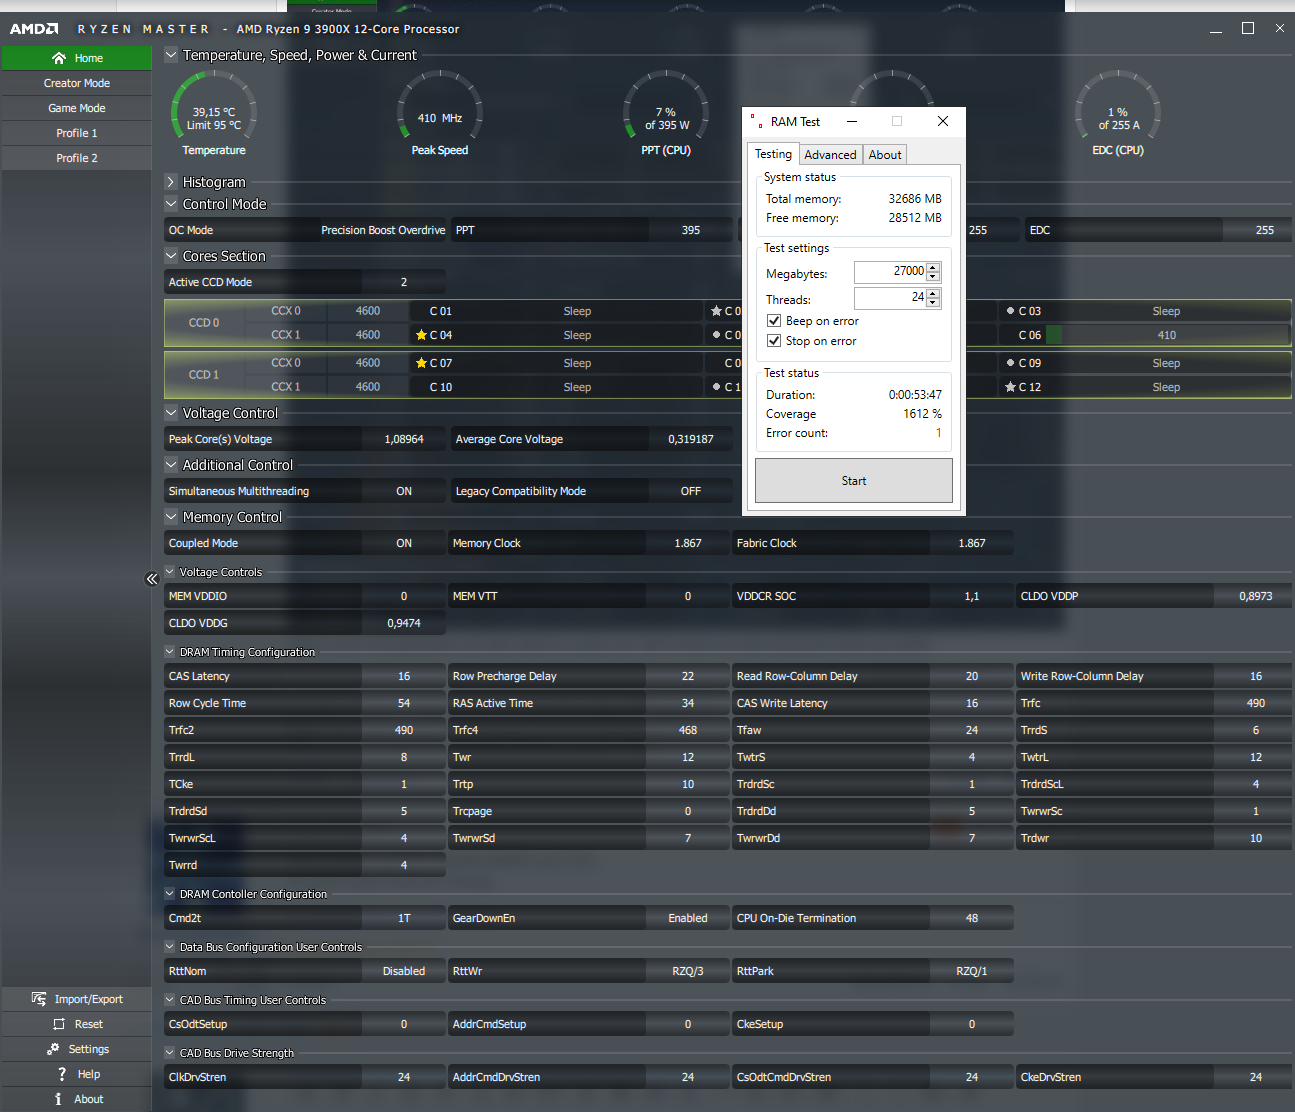Select the Testing tab in RAM Test
1295x1112 pixels.
pos(773,154)
